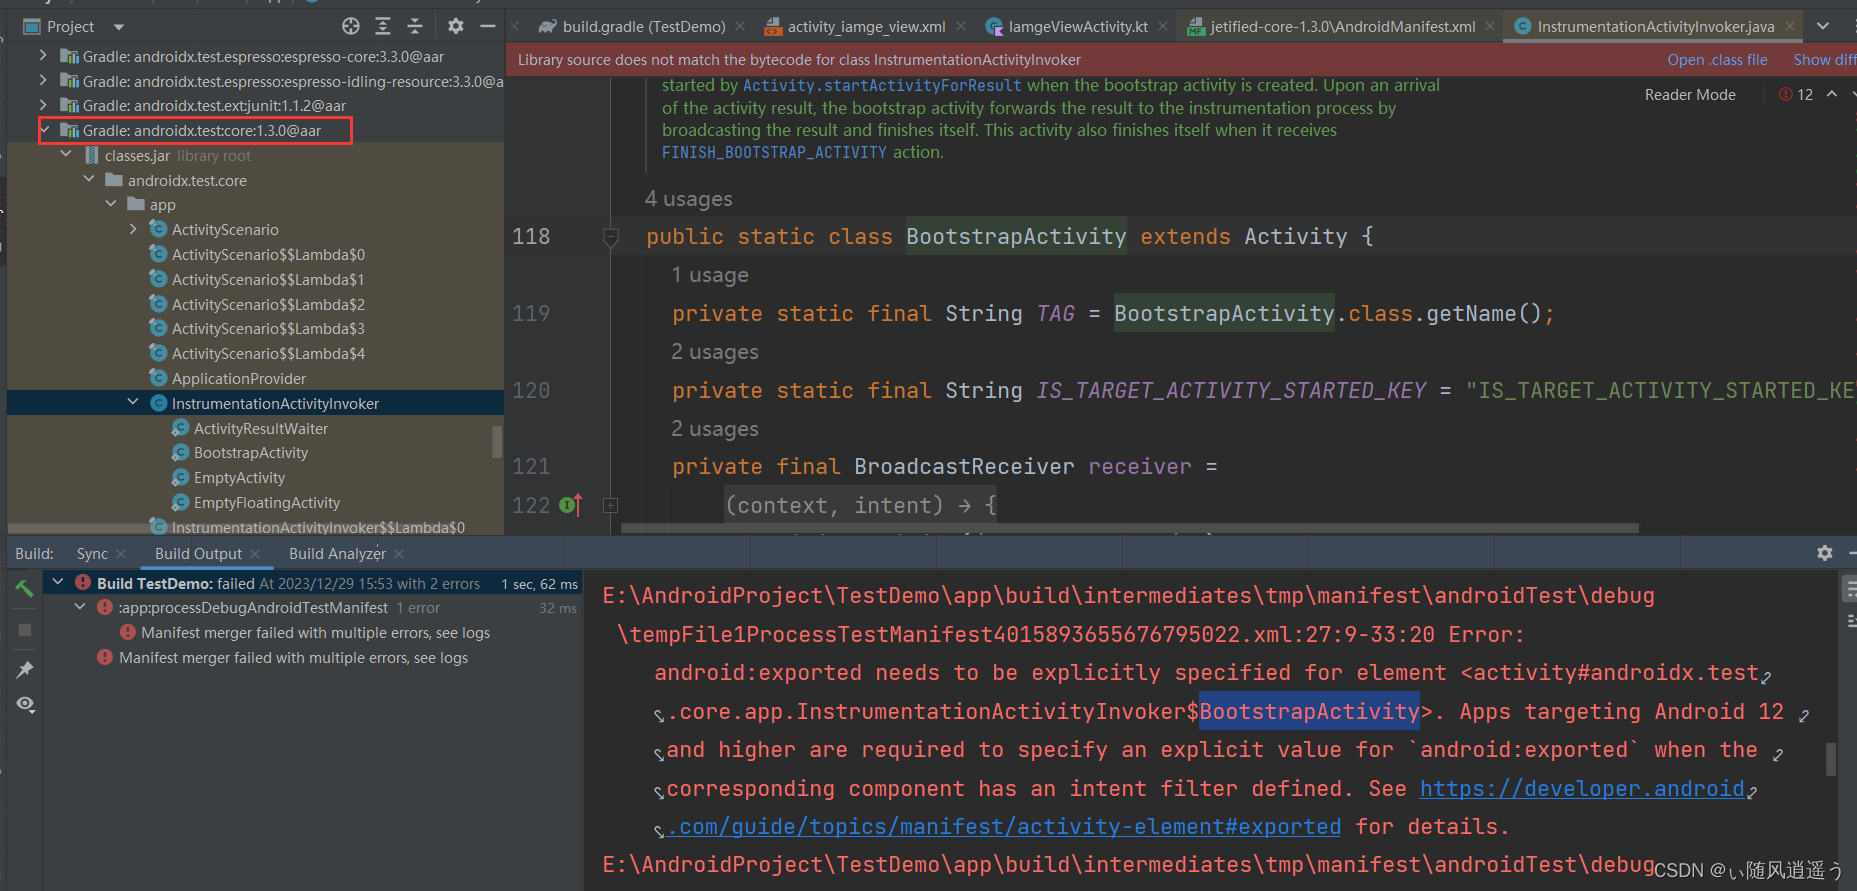Image resolution: width=1857 pixels, height=891 pixels.
Task: Click the green hammer rebuild icon
Action: click(25, 588)
